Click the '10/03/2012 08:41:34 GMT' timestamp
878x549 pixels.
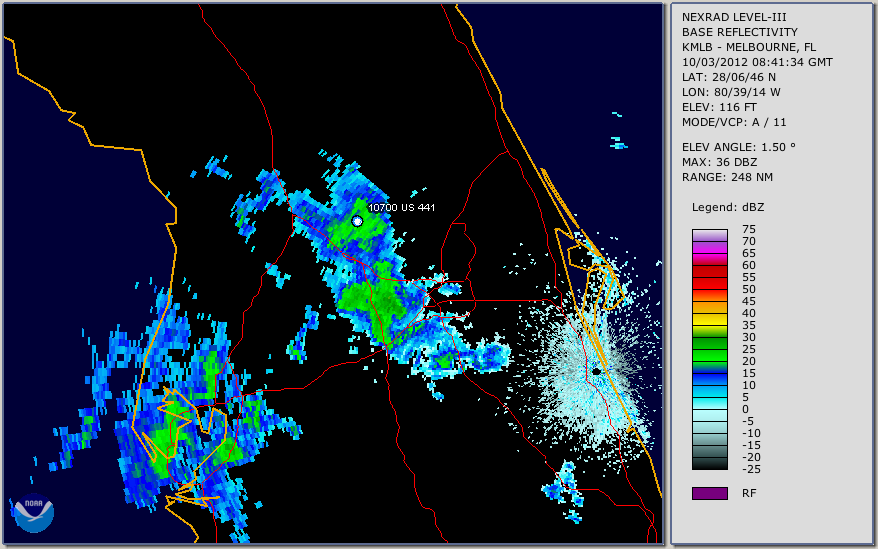click(x=756, y=62)
